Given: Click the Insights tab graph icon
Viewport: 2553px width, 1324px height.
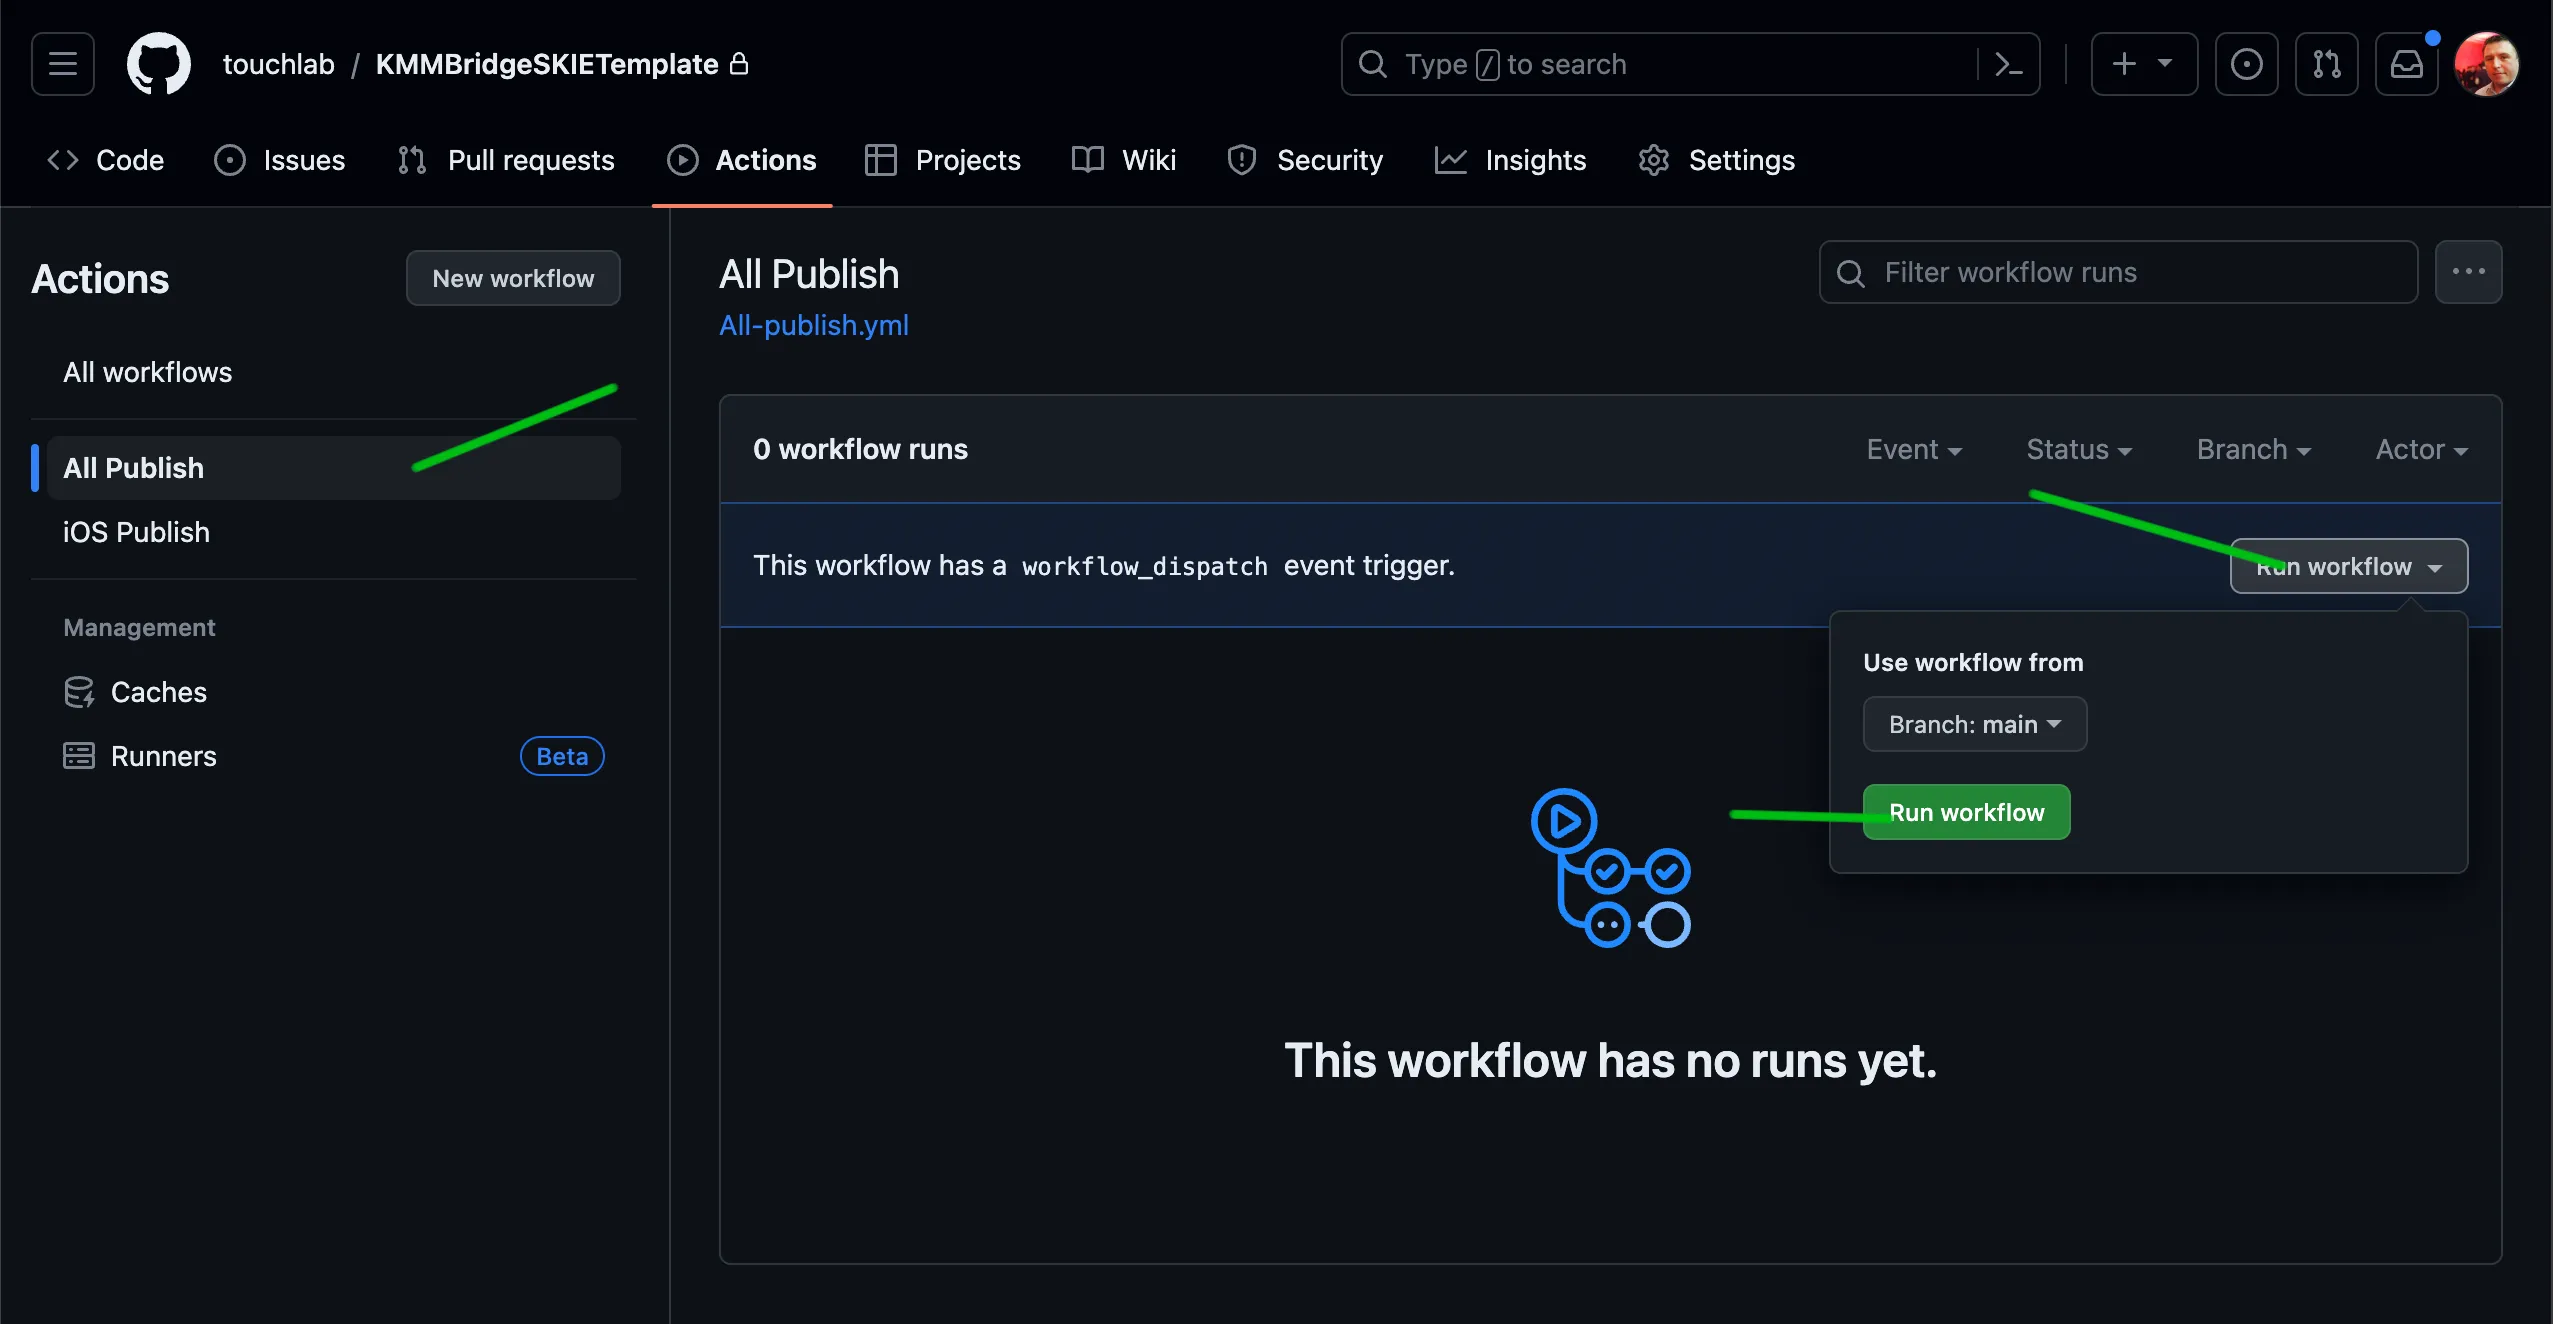Looking at the screenshot, I should click(x=1451, y=160).
